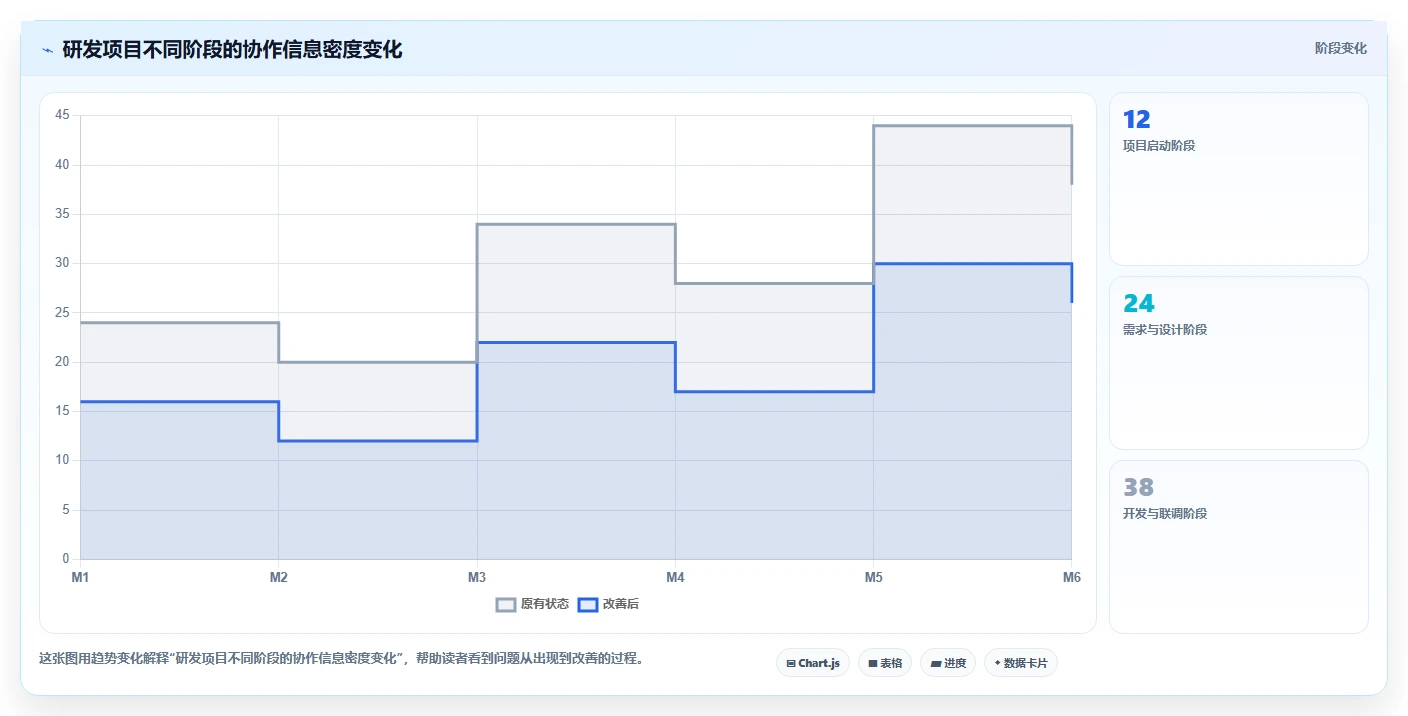This screenshot has width=1408, height=716.
Task: Click the y-axis value 45
Action: click(62, 115)
